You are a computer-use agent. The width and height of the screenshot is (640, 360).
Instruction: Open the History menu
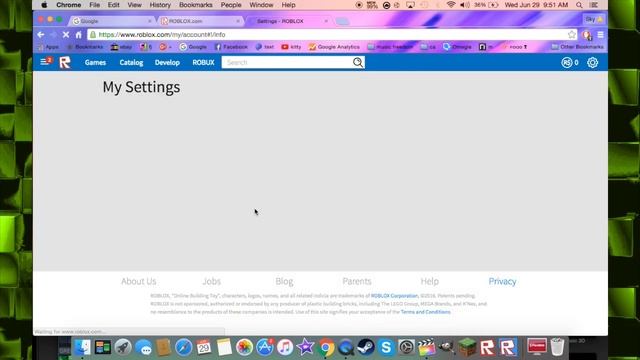(x=160, y=5)
